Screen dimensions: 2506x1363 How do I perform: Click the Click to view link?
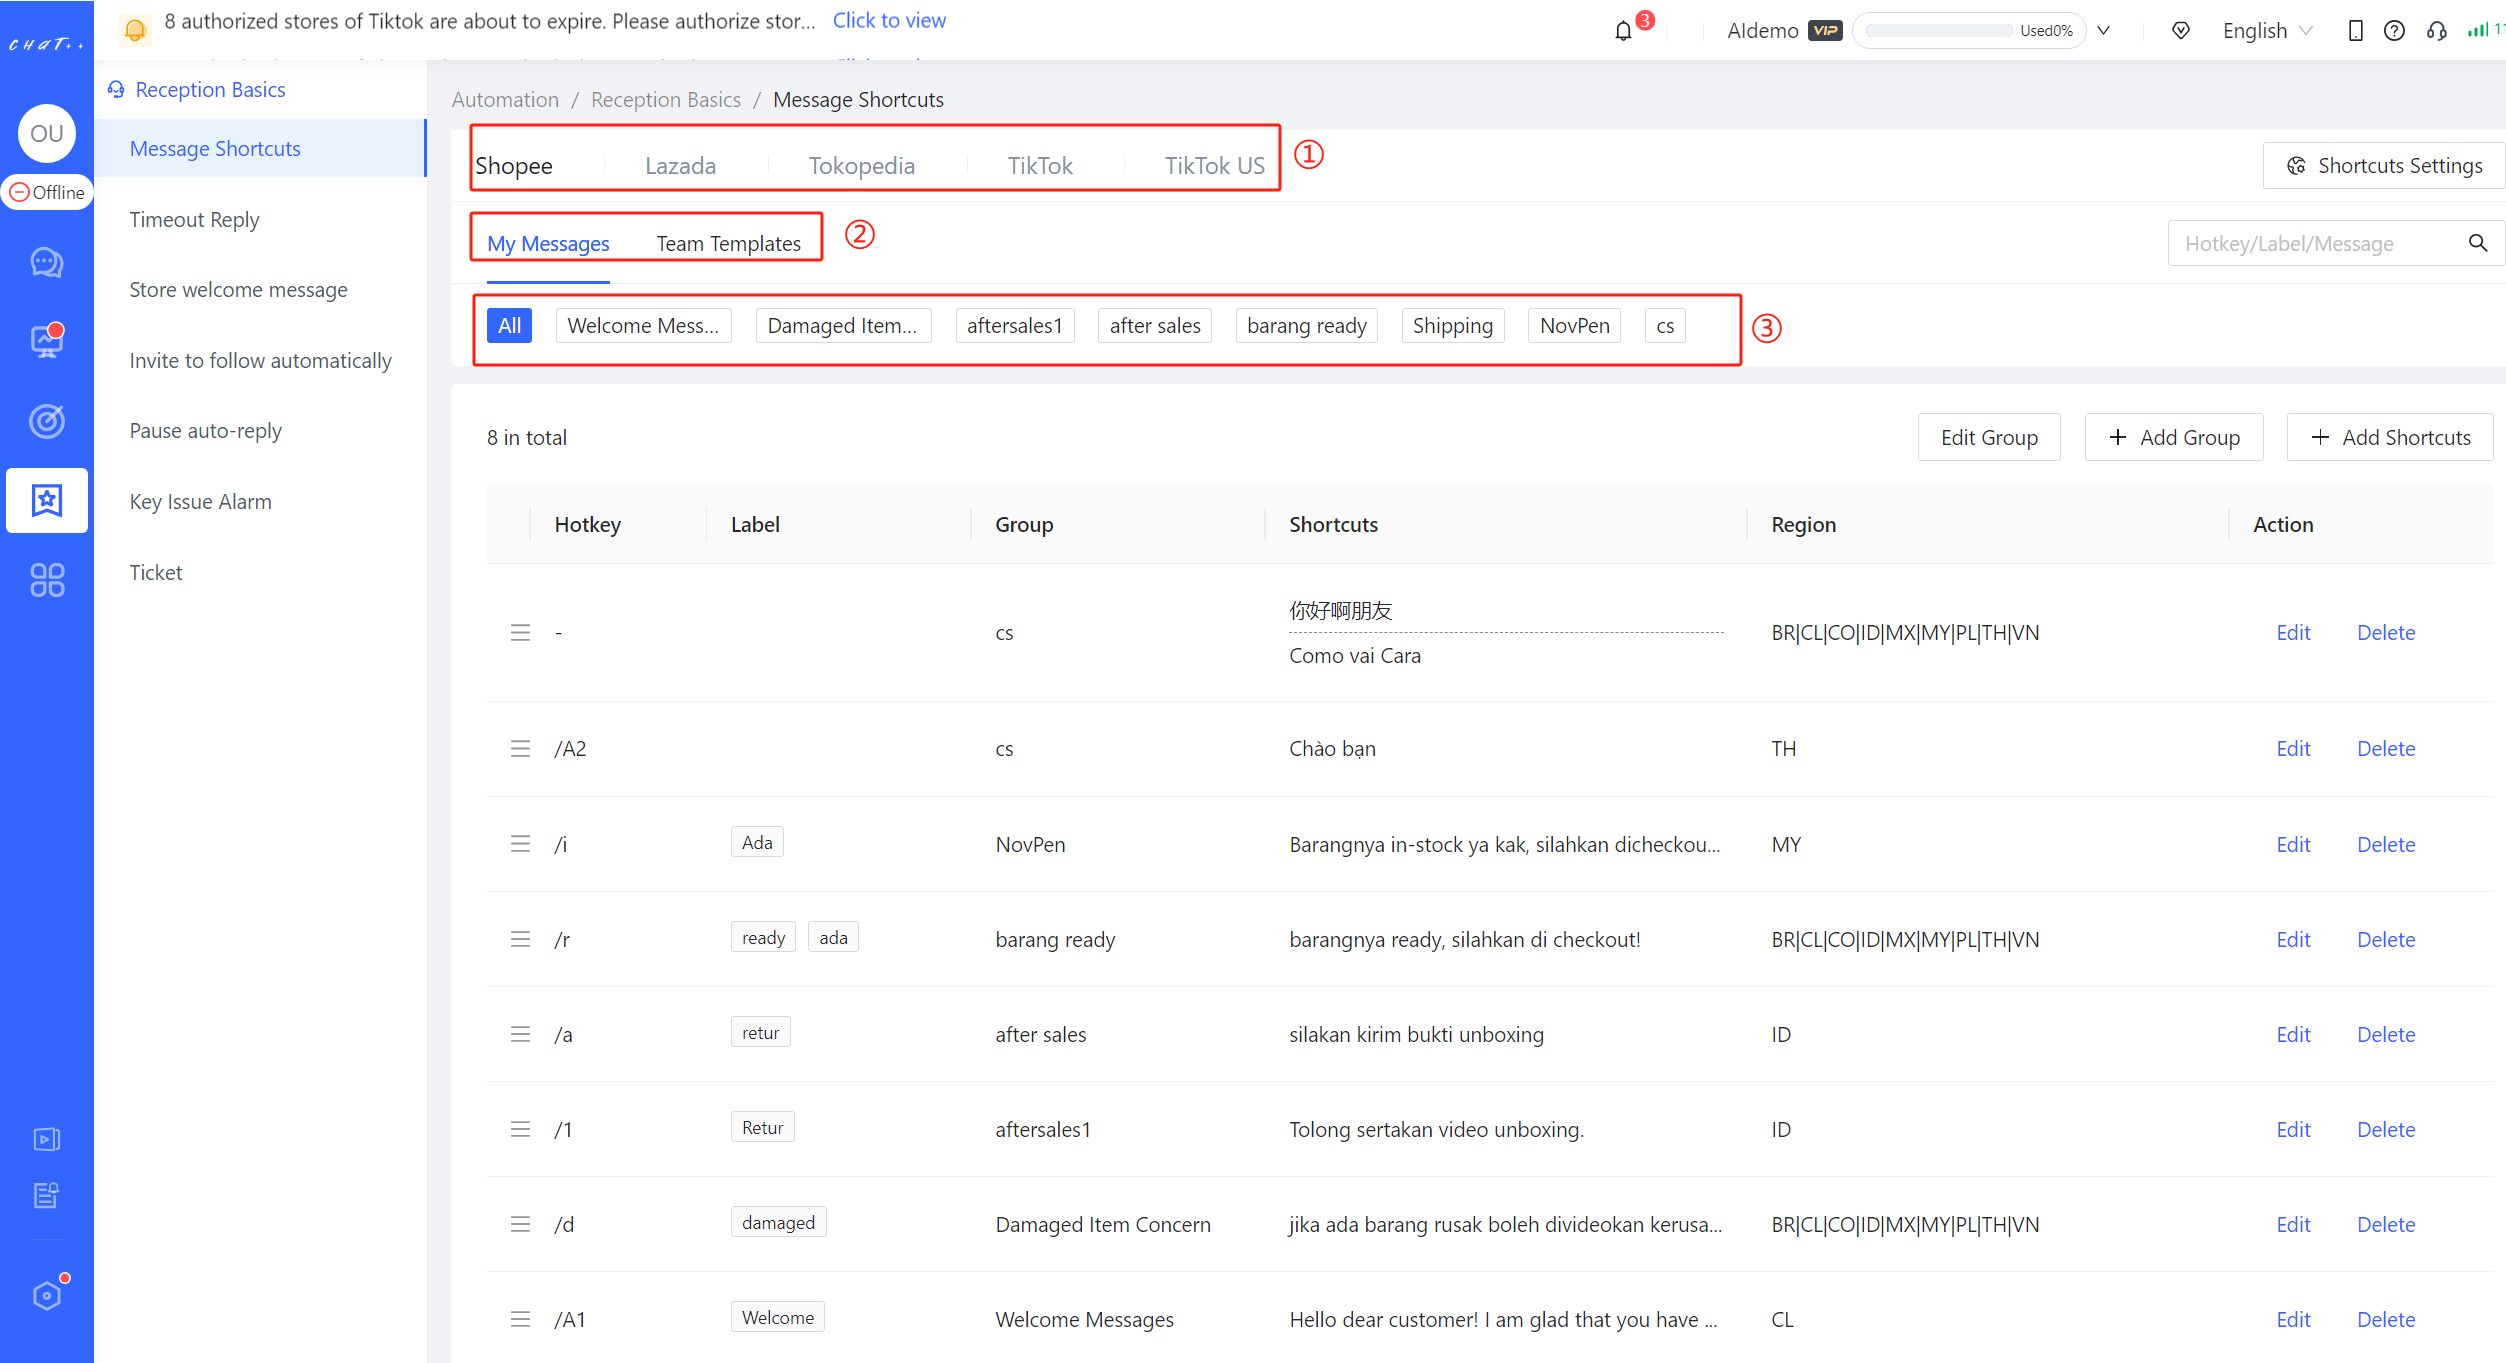889,20
